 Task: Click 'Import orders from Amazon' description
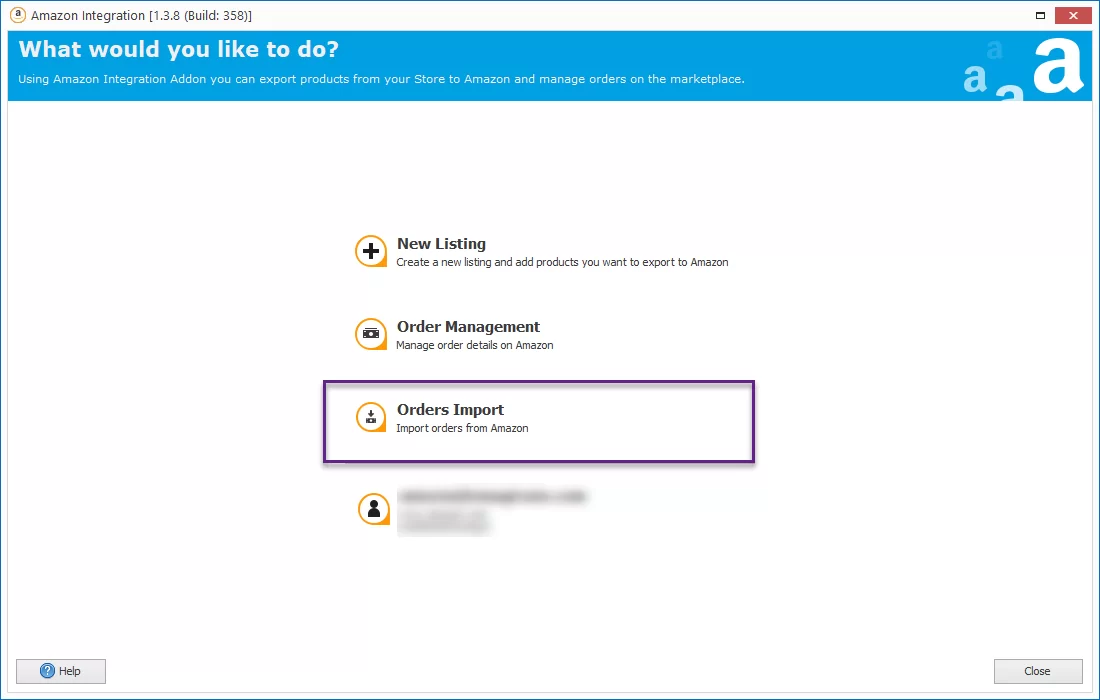click(x=462, y=428)
